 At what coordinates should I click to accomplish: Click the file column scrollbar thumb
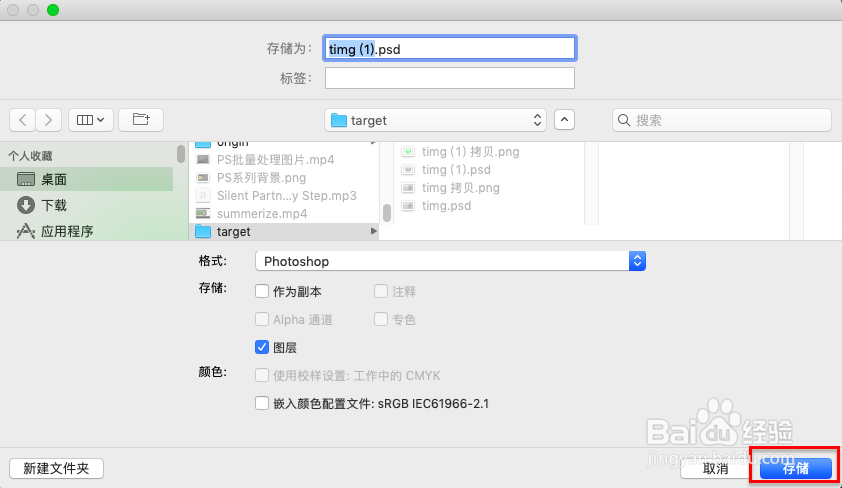tap(387, 213)
